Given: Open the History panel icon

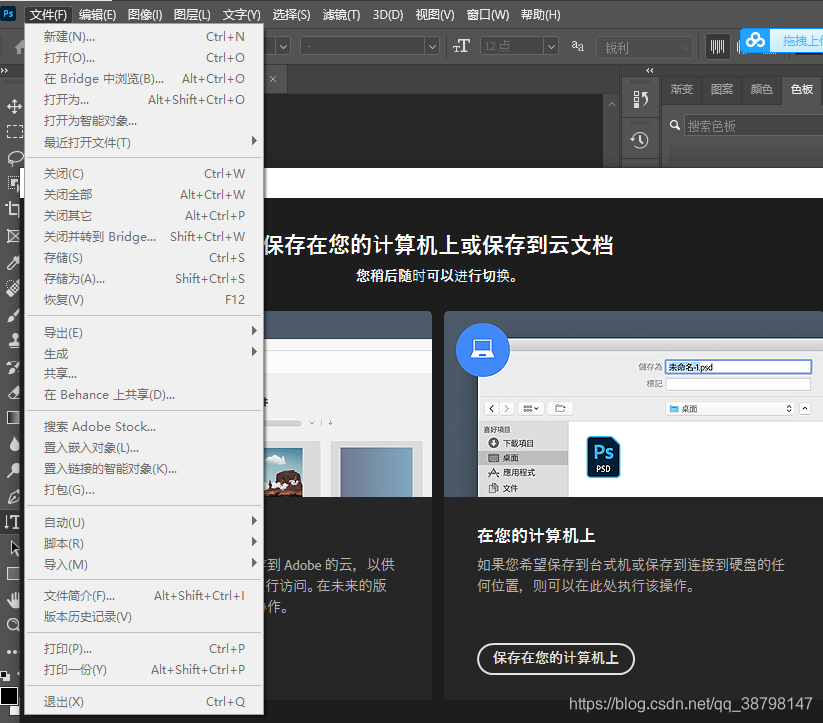Looking at the screenshot, I should 640,99.
